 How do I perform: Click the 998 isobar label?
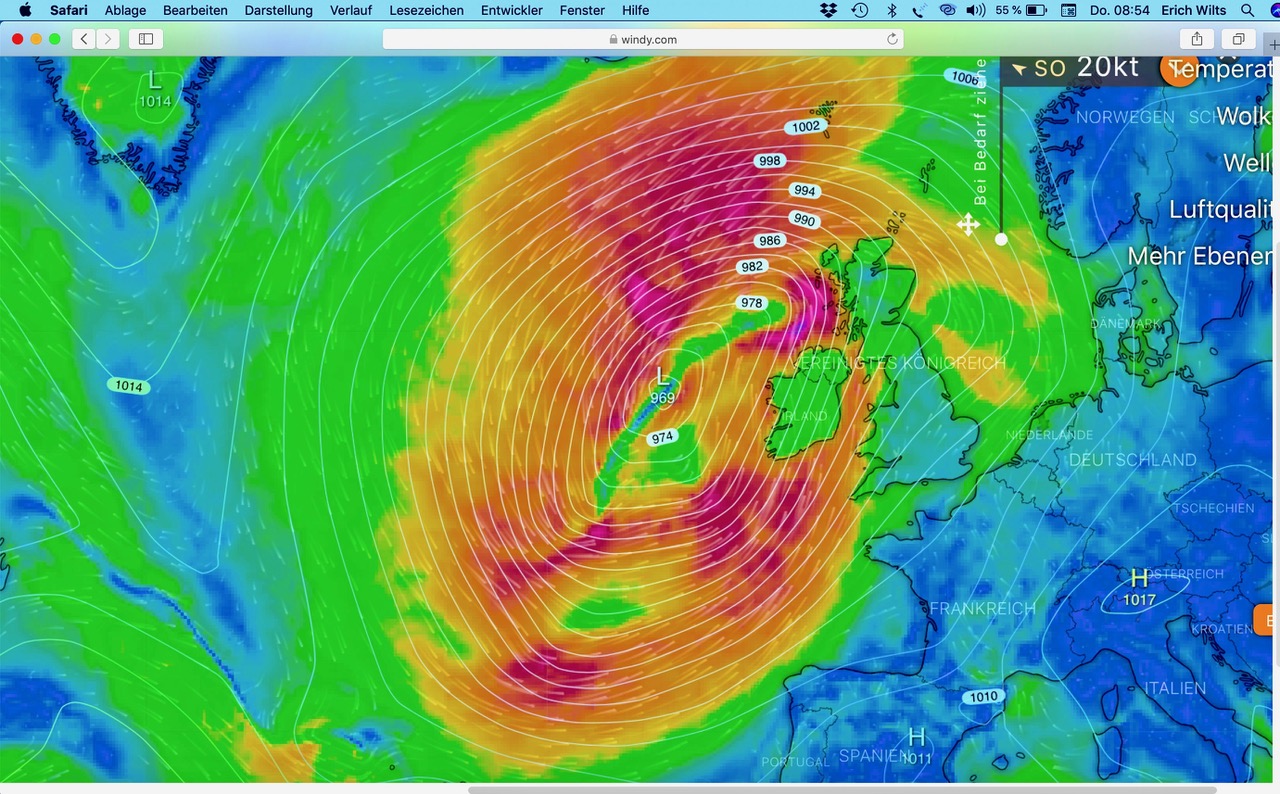pyautogui.click(x=769, y=161)
